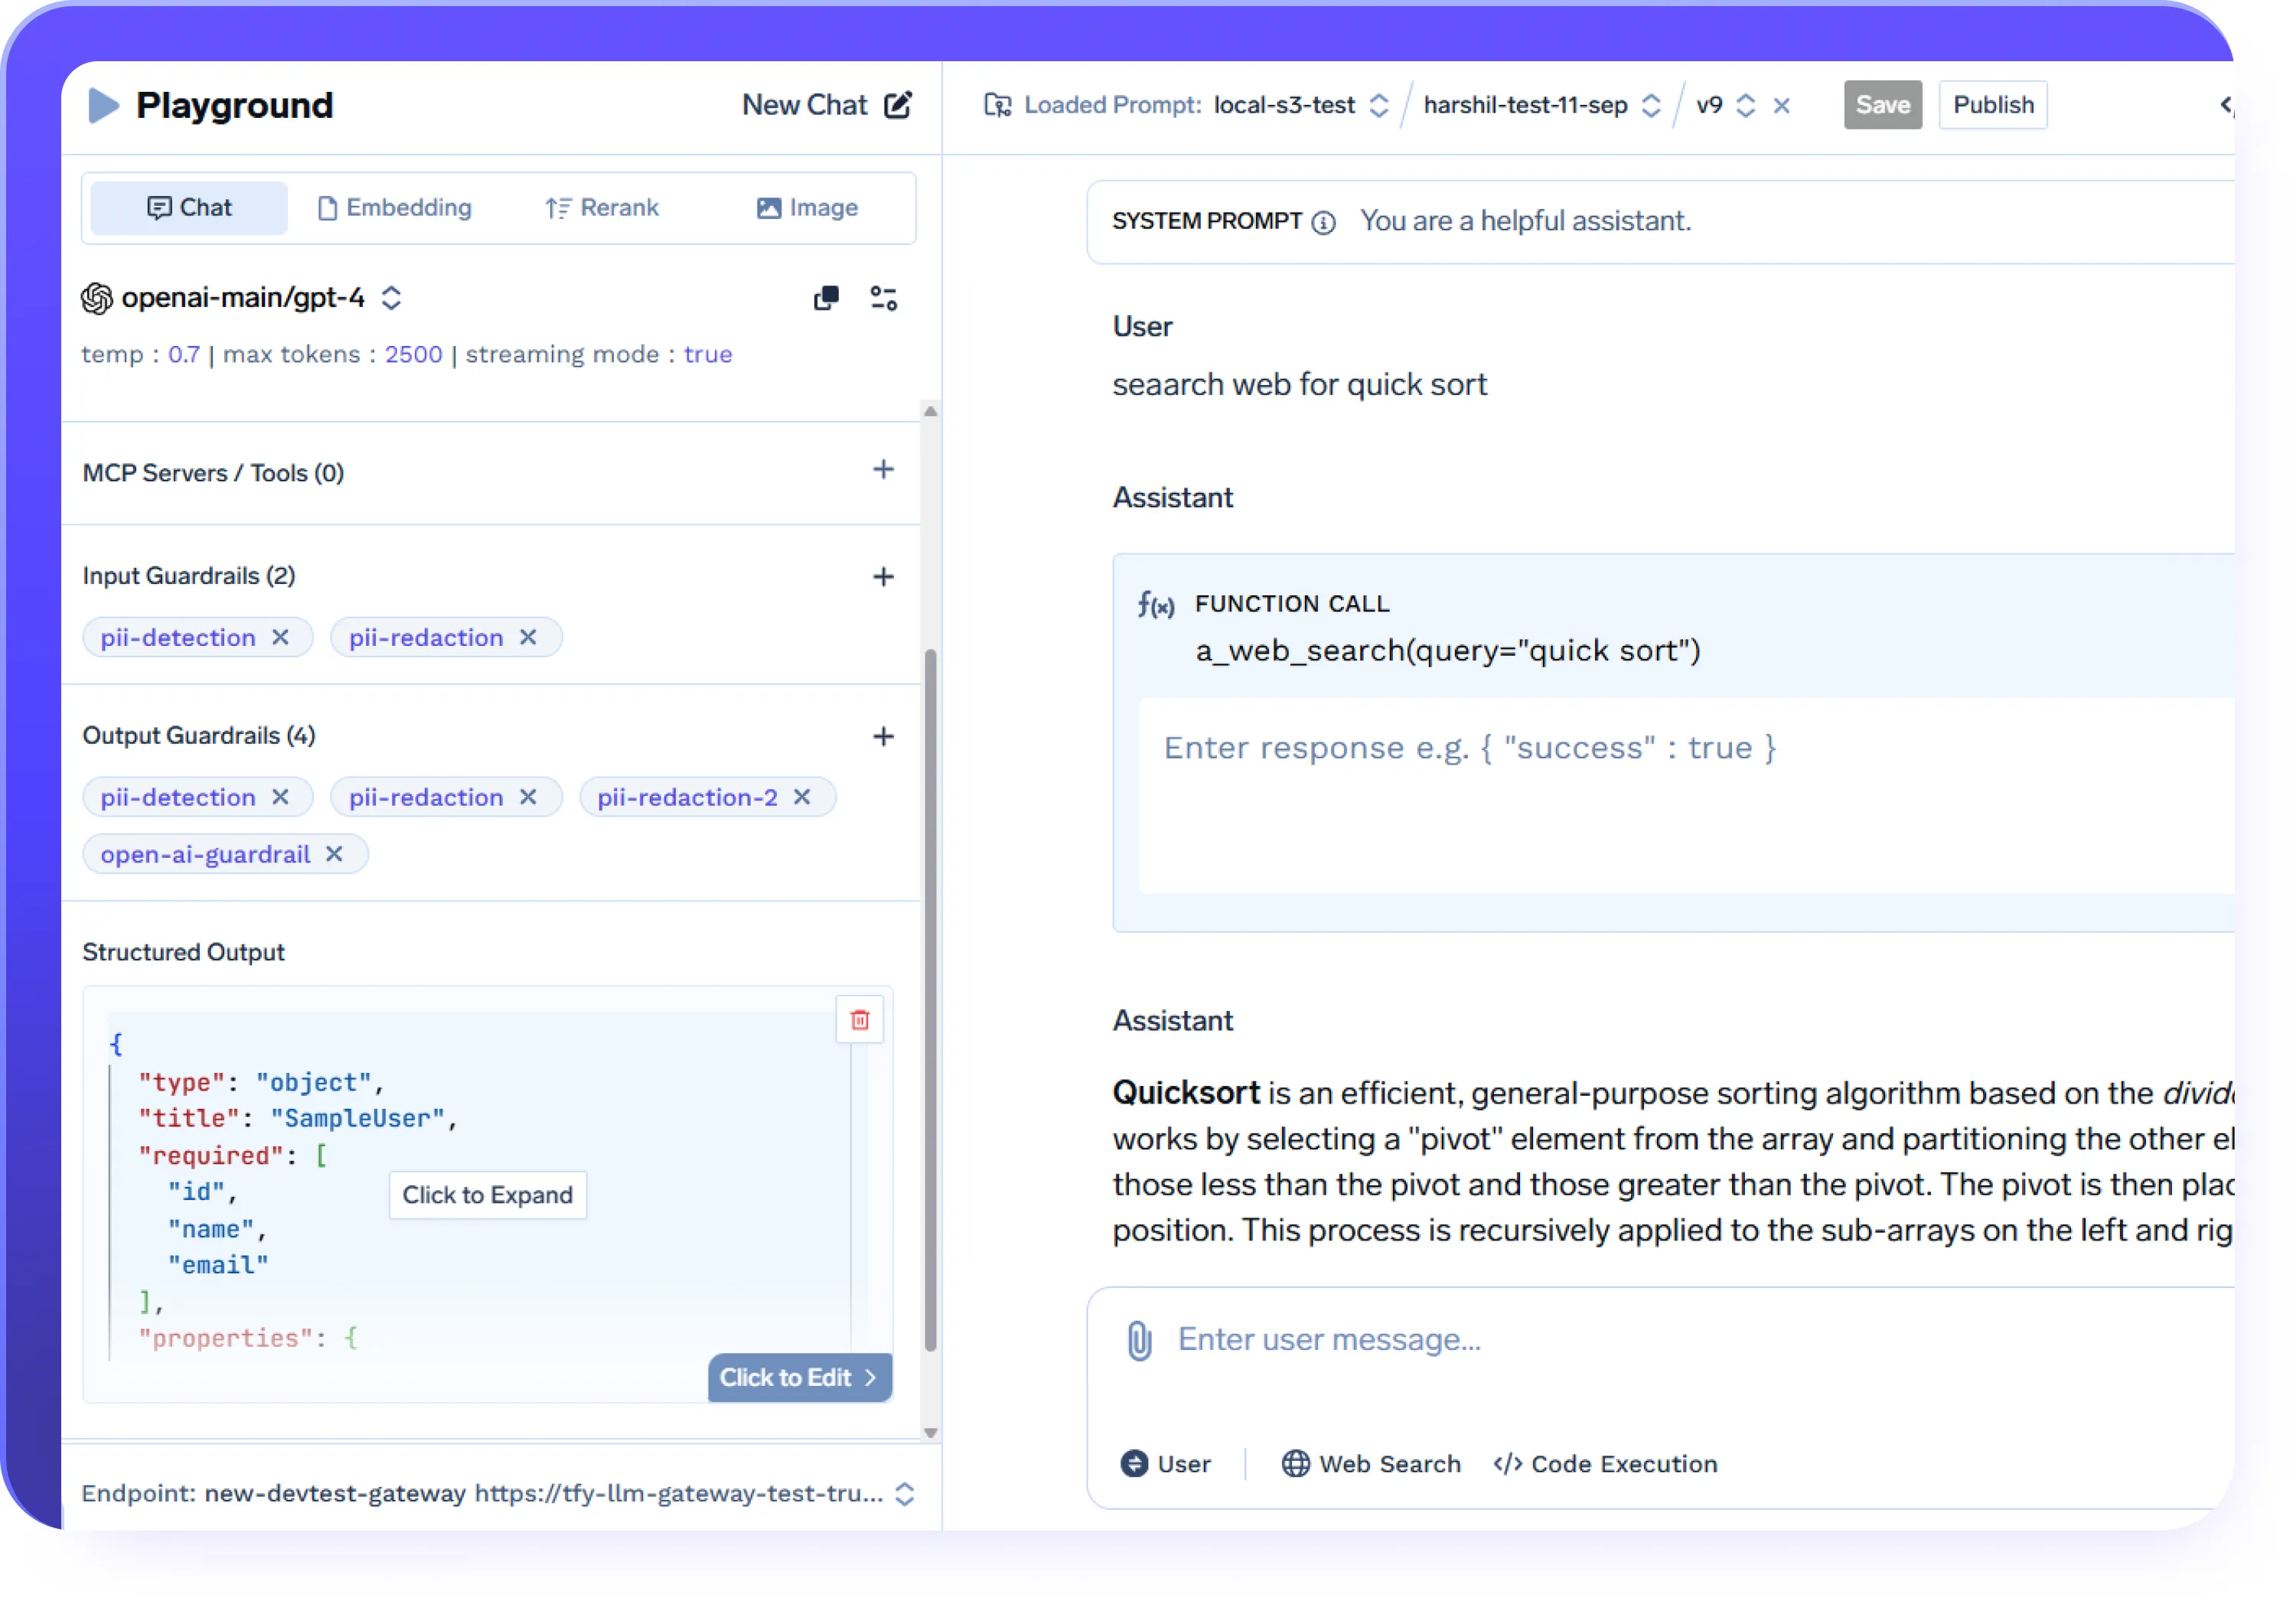Toggle Code Execution in the message bar
Screen dimensions: 2296x1607
(1604, 1463)
